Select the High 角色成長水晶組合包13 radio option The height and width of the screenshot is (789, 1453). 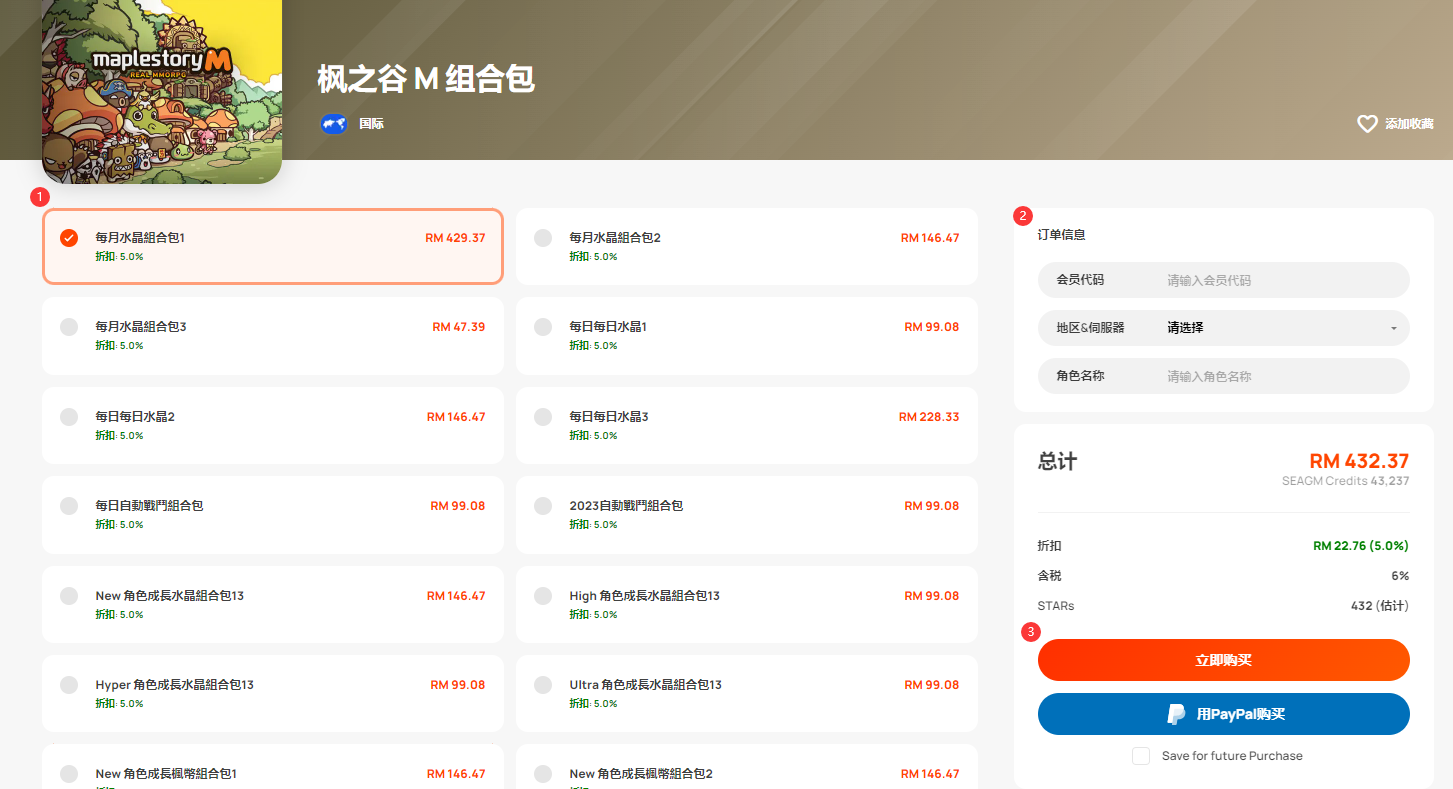[x=543, y=596]
